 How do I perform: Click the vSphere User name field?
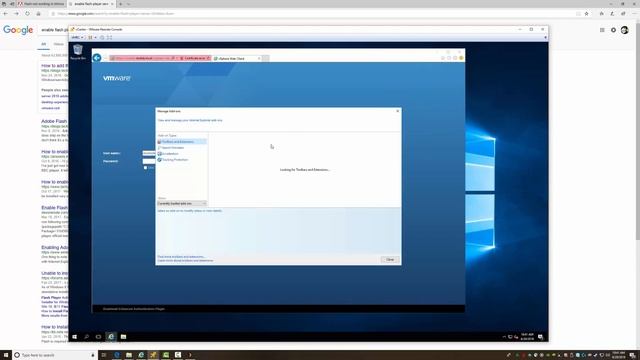(x=149, y=153)
